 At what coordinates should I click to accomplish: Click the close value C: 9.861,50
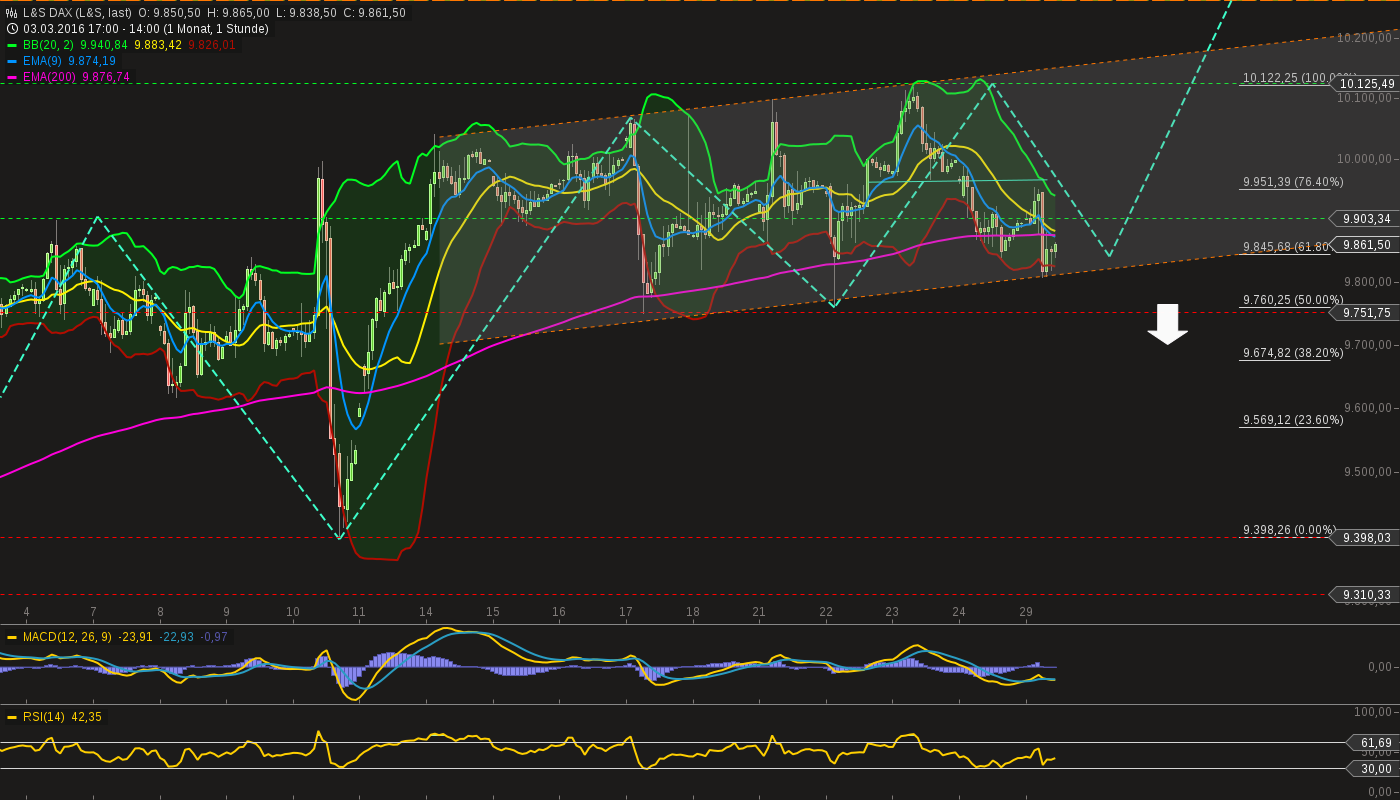pos(375,13)
